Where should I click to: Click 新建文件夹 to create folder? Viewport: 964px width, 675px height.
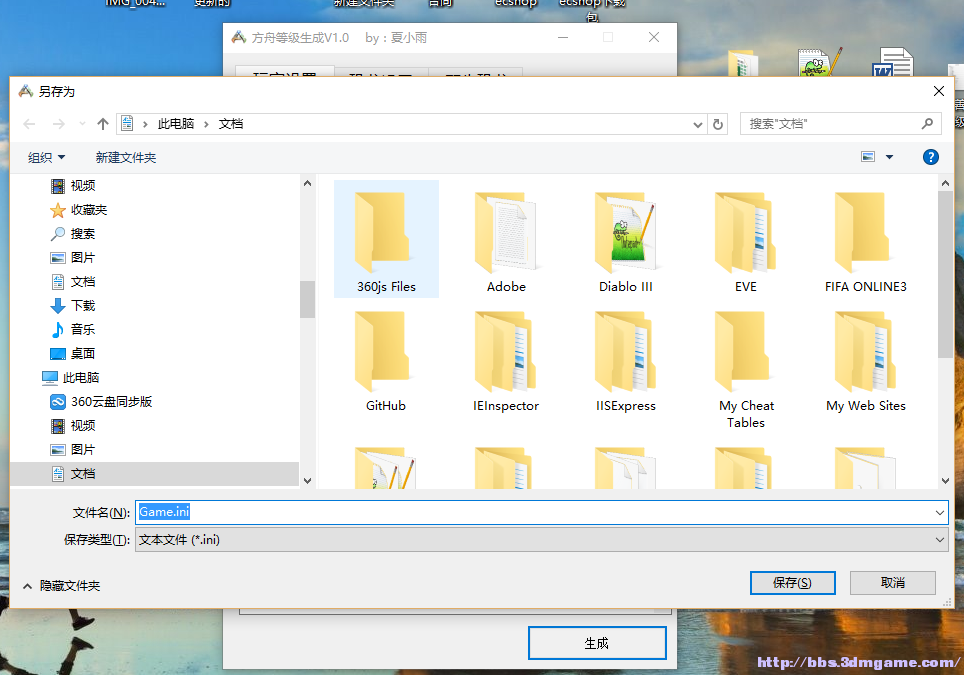pos(125,158)
